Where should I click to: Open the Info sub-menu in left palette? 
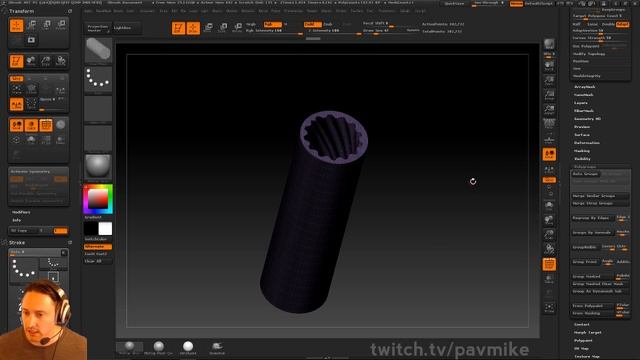tap(16, 220)
